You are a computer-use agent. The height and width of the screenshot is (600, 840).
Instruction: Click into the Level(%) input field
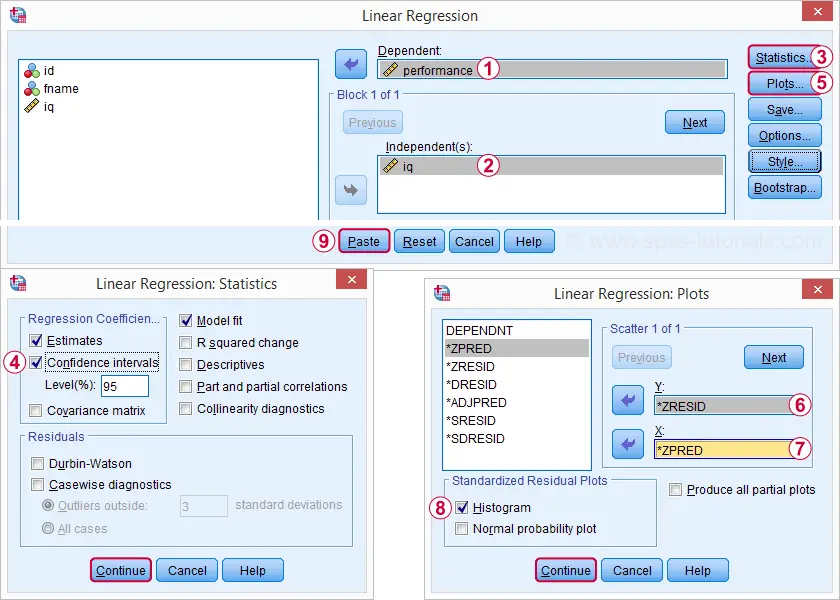pos(125,386)
